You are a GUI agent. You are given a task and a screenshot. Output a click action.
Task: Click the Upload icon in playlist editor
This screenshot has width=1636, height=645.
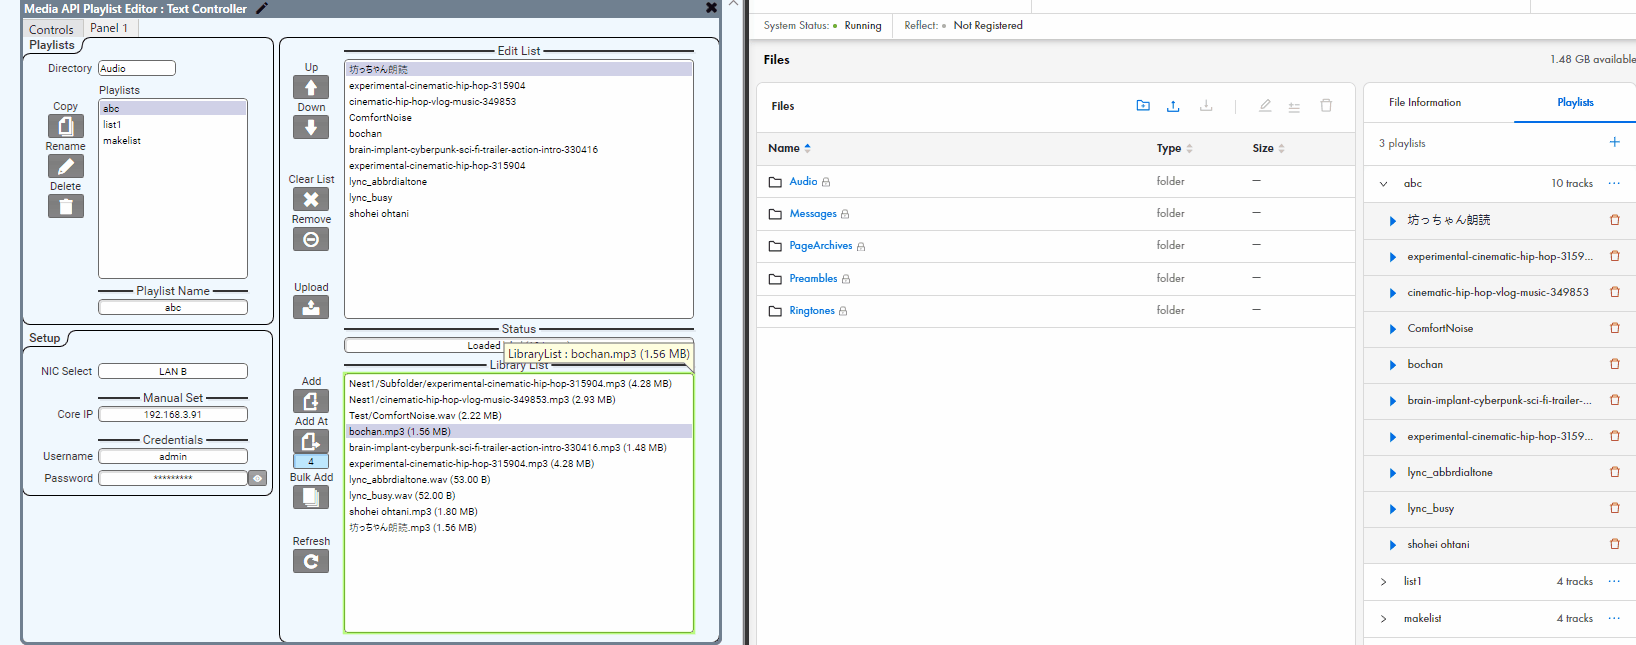pos(311,308)
